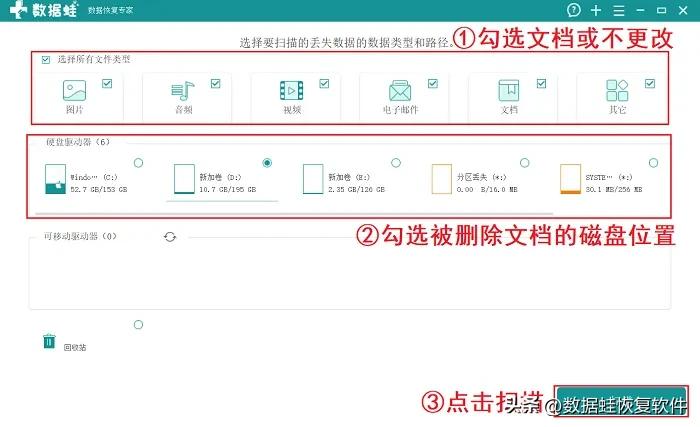
Task: Click the horizontal scrollbar under hard drives
Action: click(294, 214)
